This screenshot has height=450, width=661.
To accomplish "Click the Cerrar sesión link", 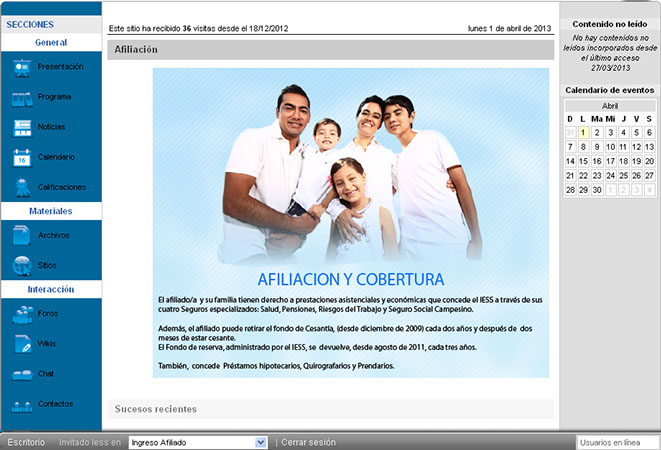I will (308, 441).
